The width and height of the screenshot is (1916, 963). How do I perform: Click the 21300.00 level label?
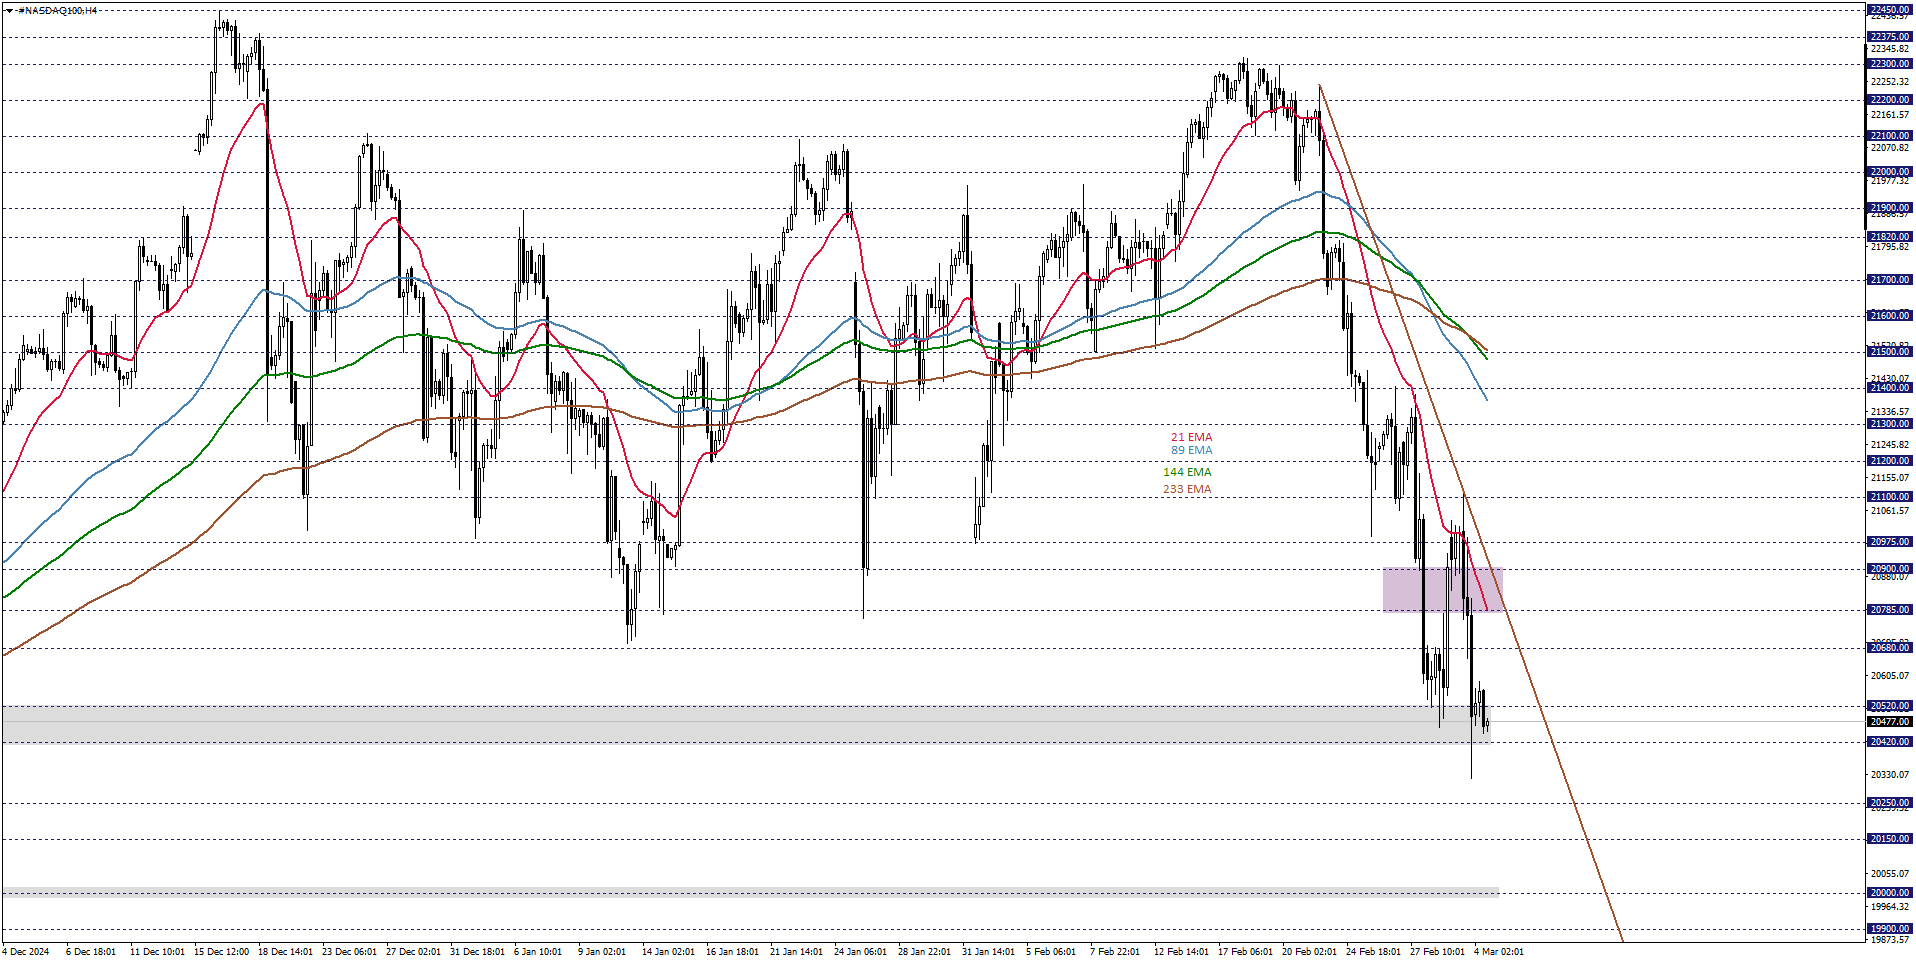coord(1890,424)
